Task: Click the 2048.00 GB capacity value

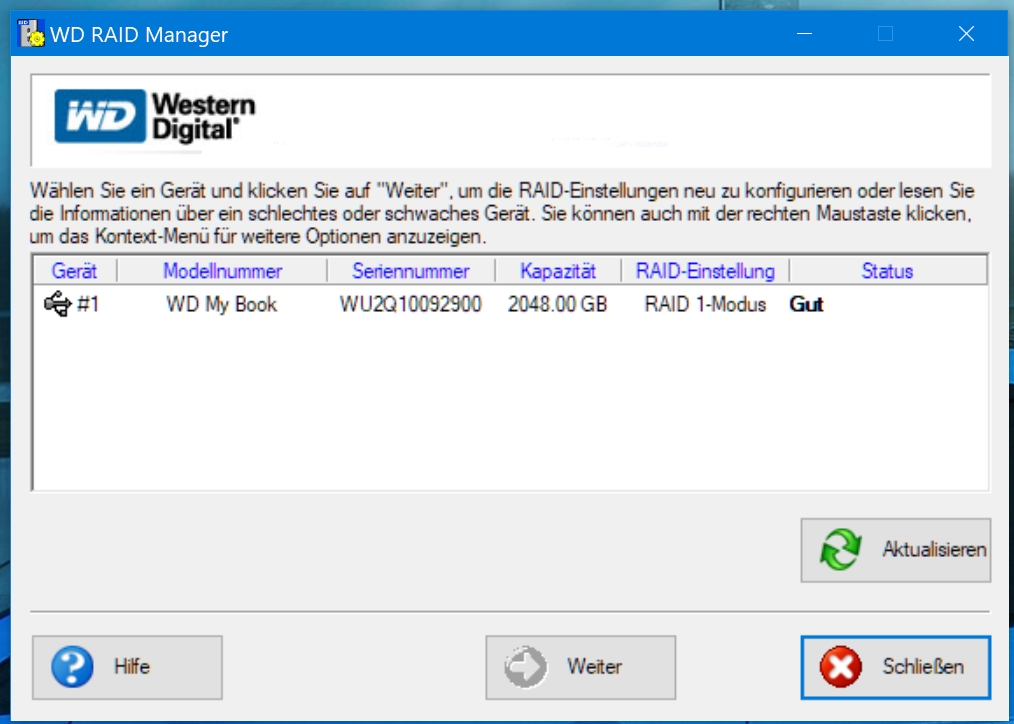Action: coord(557,304)
